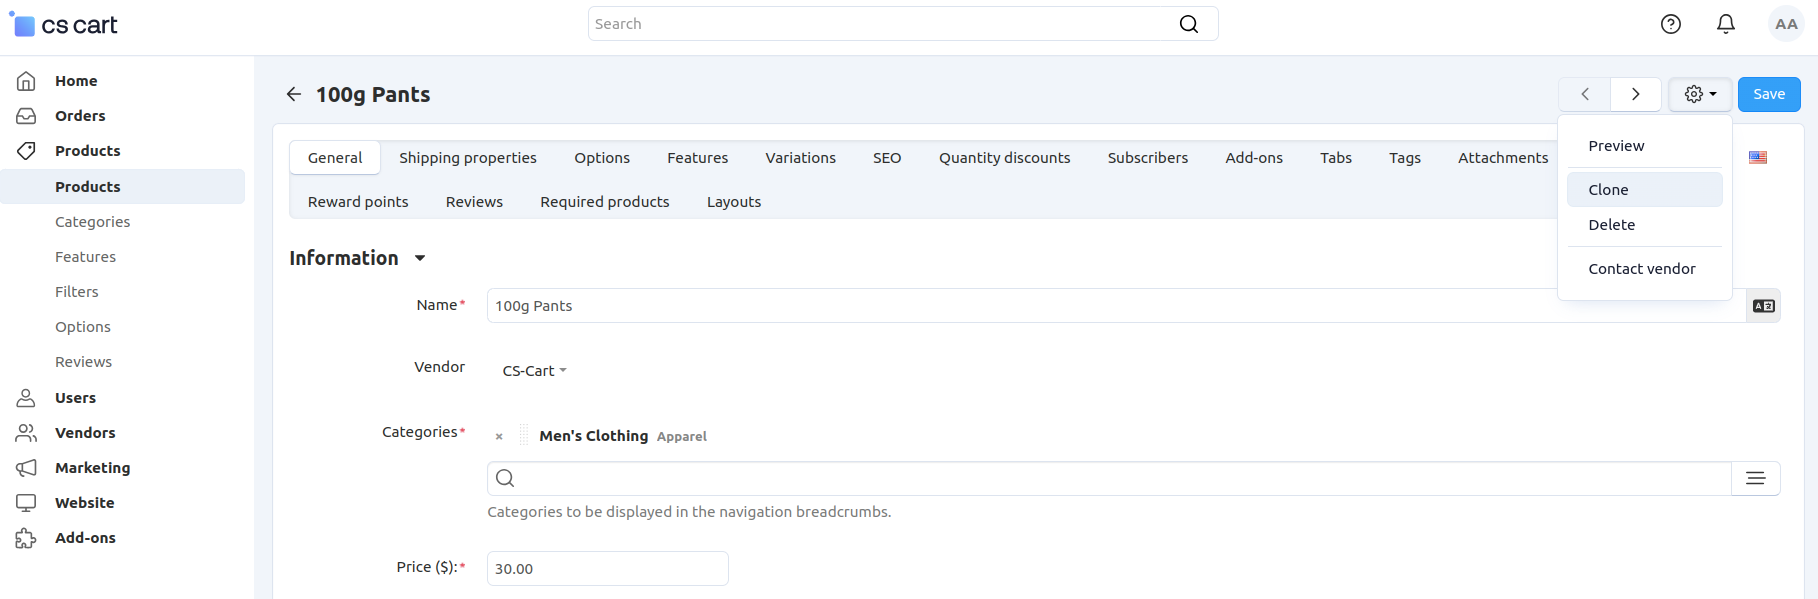Screen dimensions: 1818x599
Task: Save the product with Save button
Action: (x=1769, y=94)
